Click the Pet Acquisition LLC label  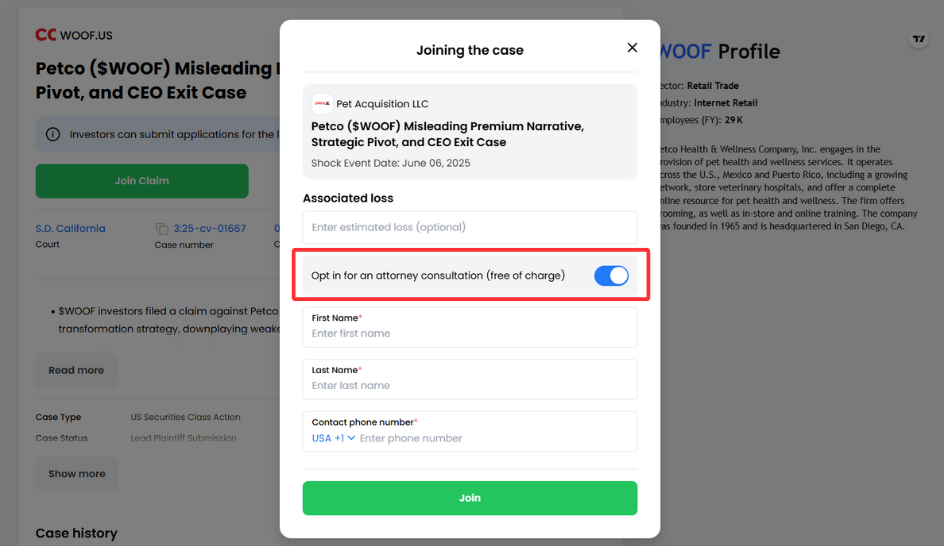tap(382, 104)
